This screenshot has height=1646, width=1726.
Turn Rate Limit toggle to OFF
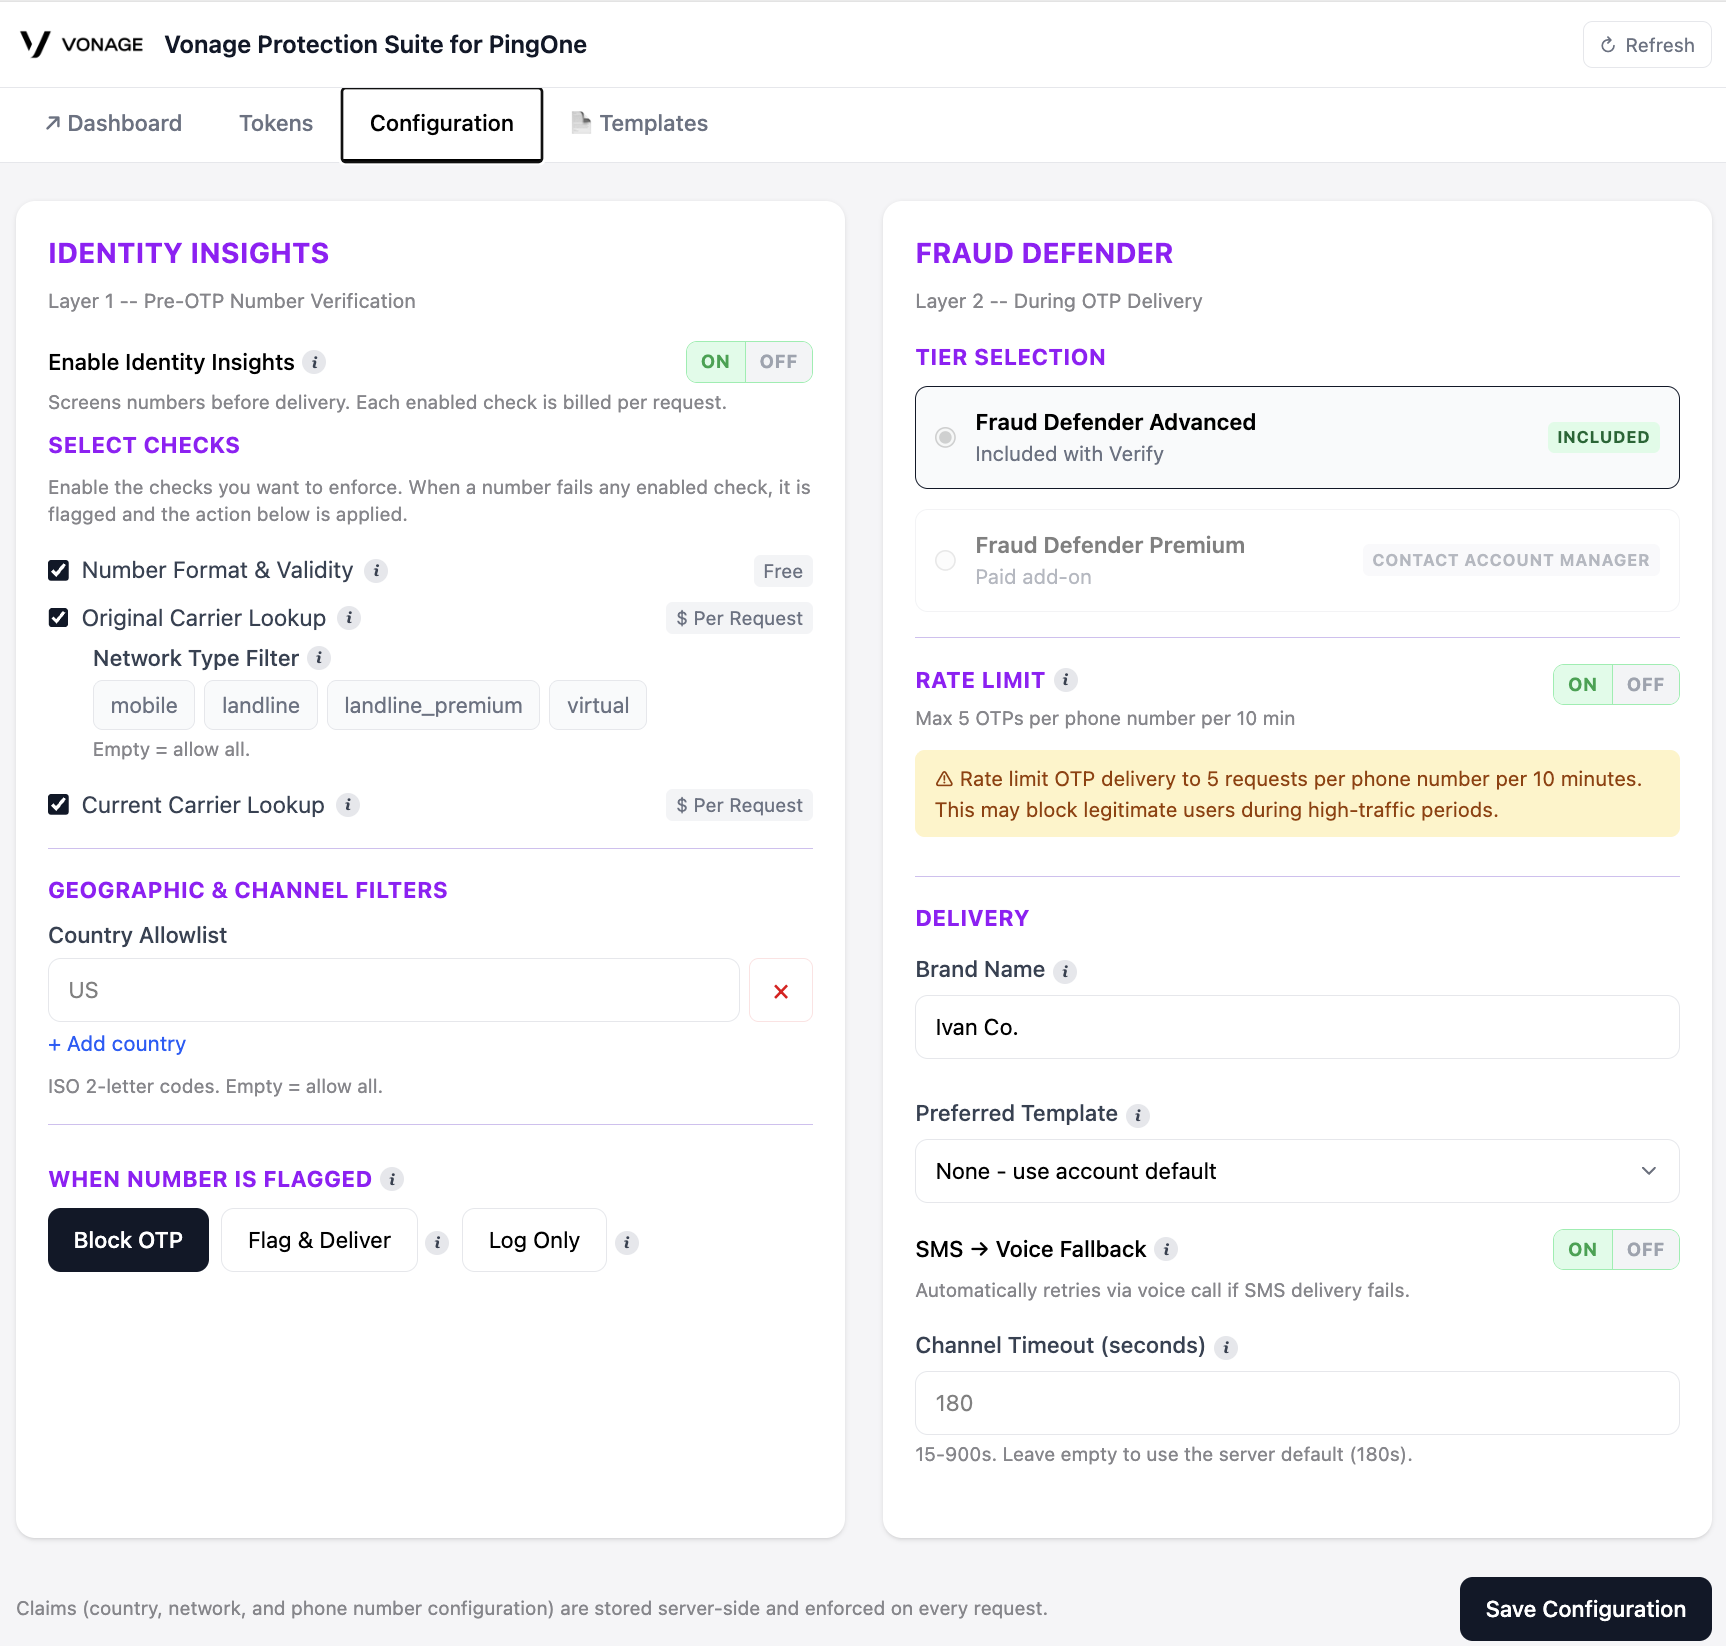(x=1645, y=685)
